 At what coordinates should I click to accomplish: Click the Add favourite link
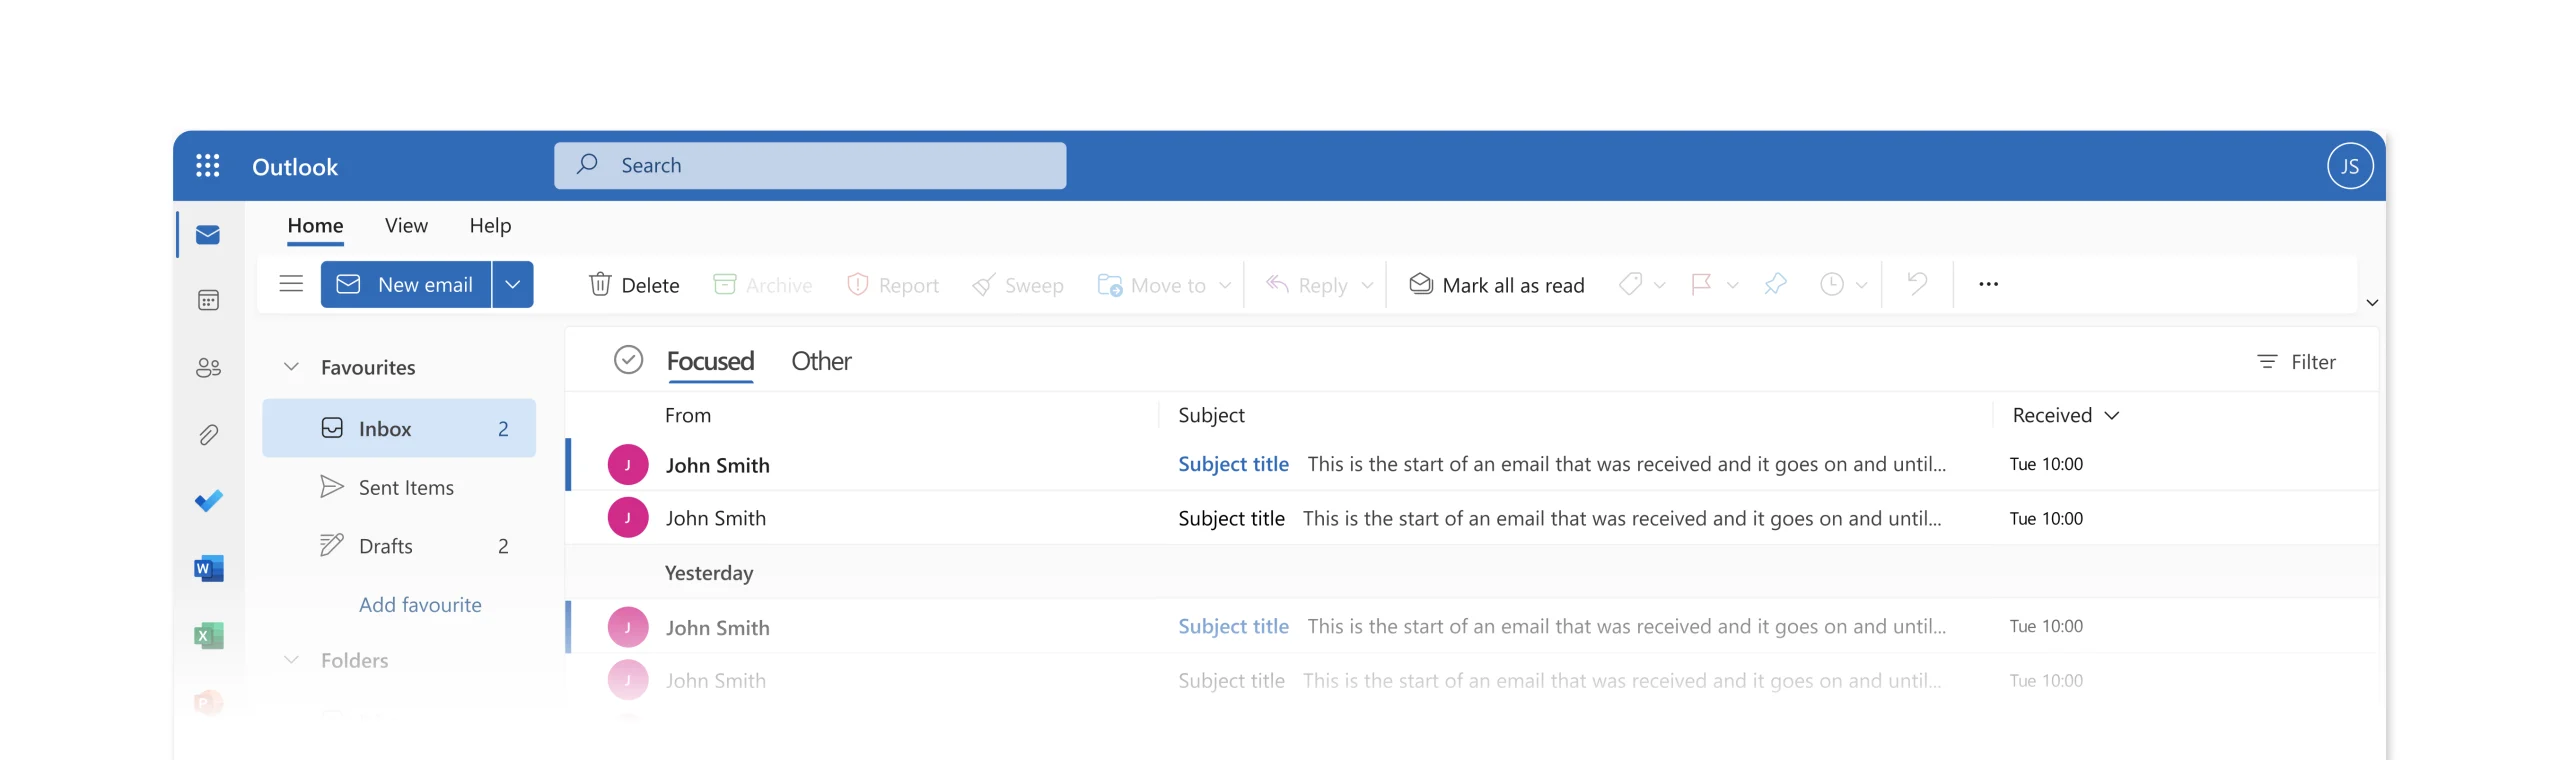point(420,605)
